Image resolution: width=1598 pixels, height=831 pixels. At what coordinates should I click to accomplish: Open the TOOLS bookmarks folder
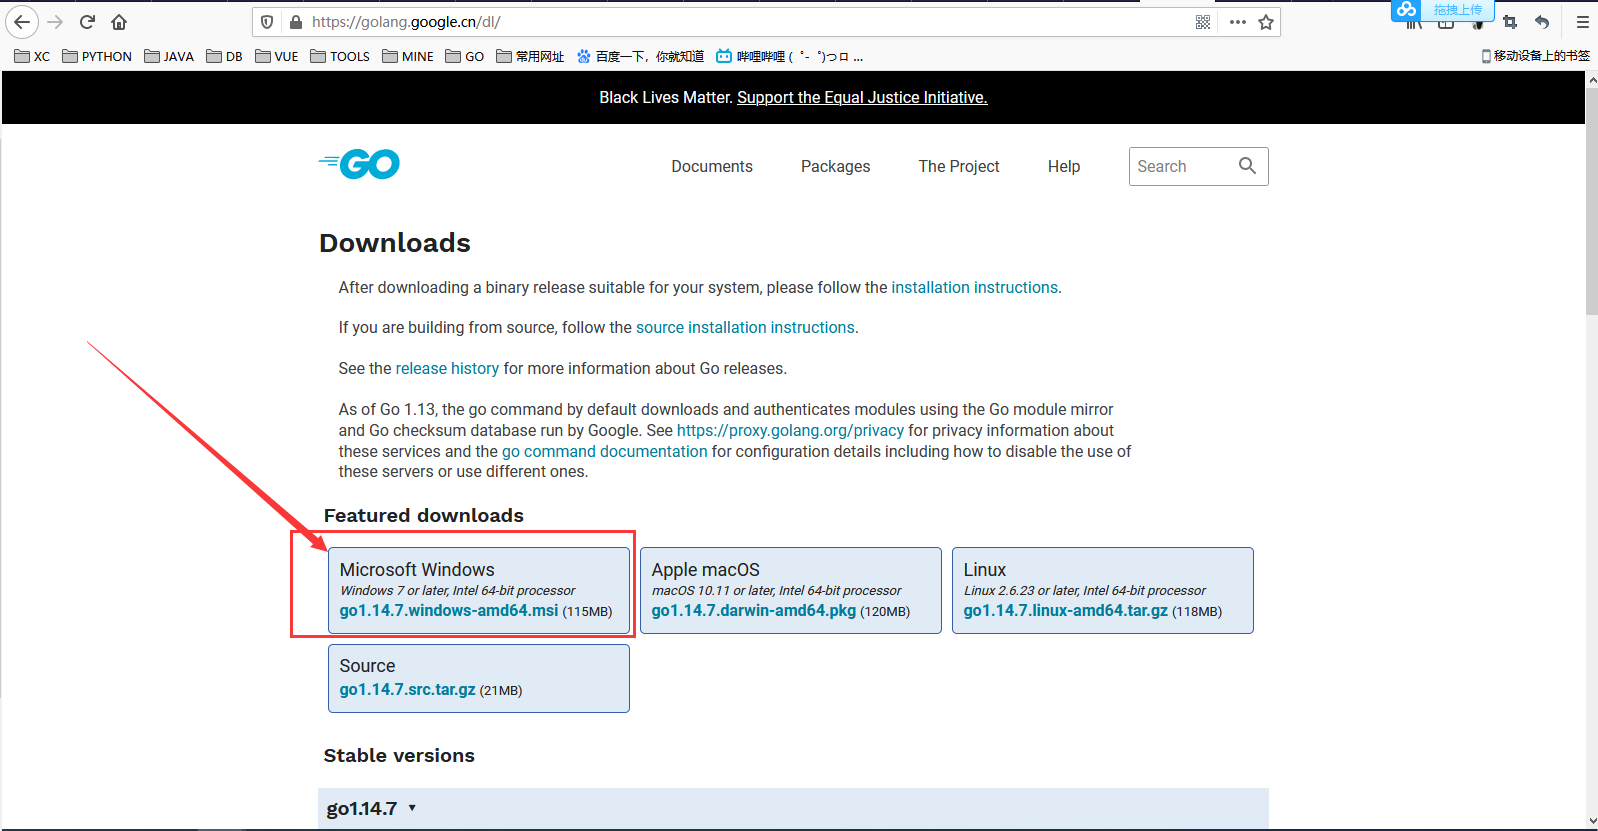tap(340, 56)
